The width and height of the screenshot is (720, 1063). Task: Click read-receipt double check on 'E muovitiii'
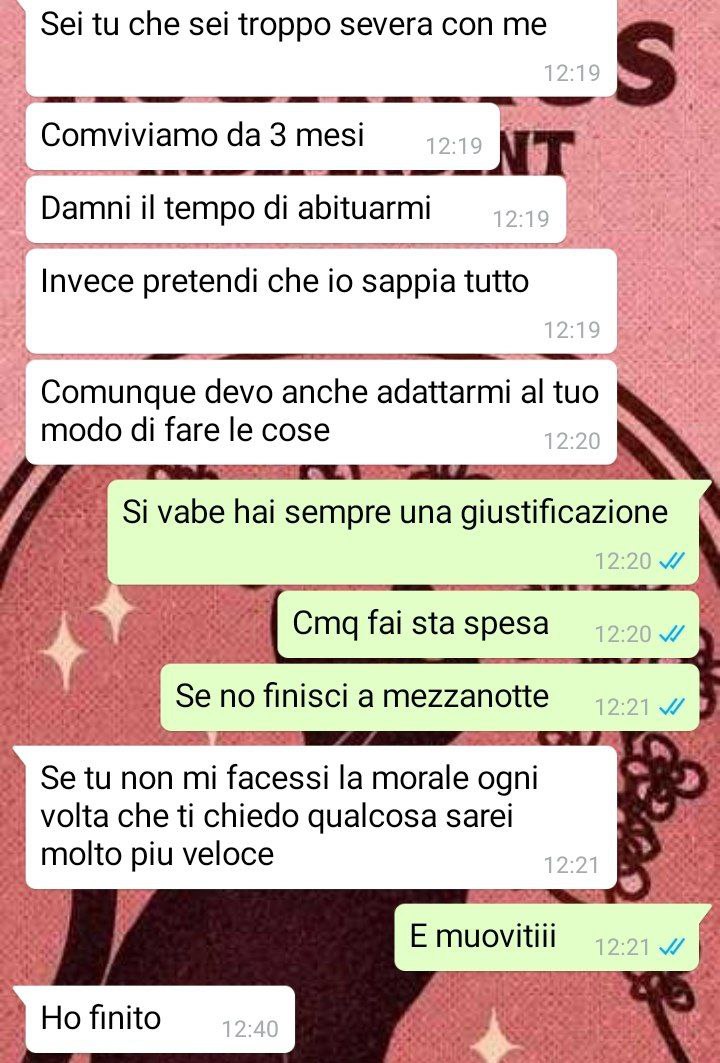tap(672, 946)
